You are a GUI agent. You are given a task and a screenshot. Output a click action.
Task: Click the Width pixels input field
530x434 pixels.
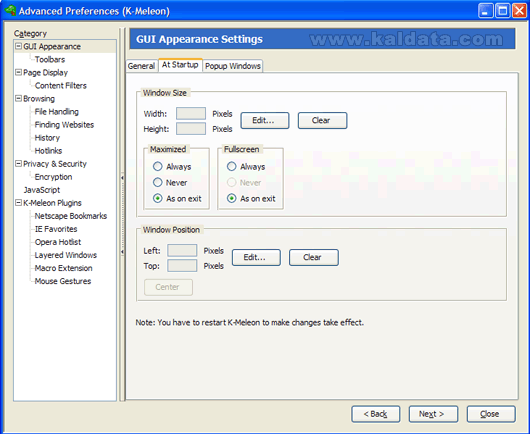pos(191,114)
